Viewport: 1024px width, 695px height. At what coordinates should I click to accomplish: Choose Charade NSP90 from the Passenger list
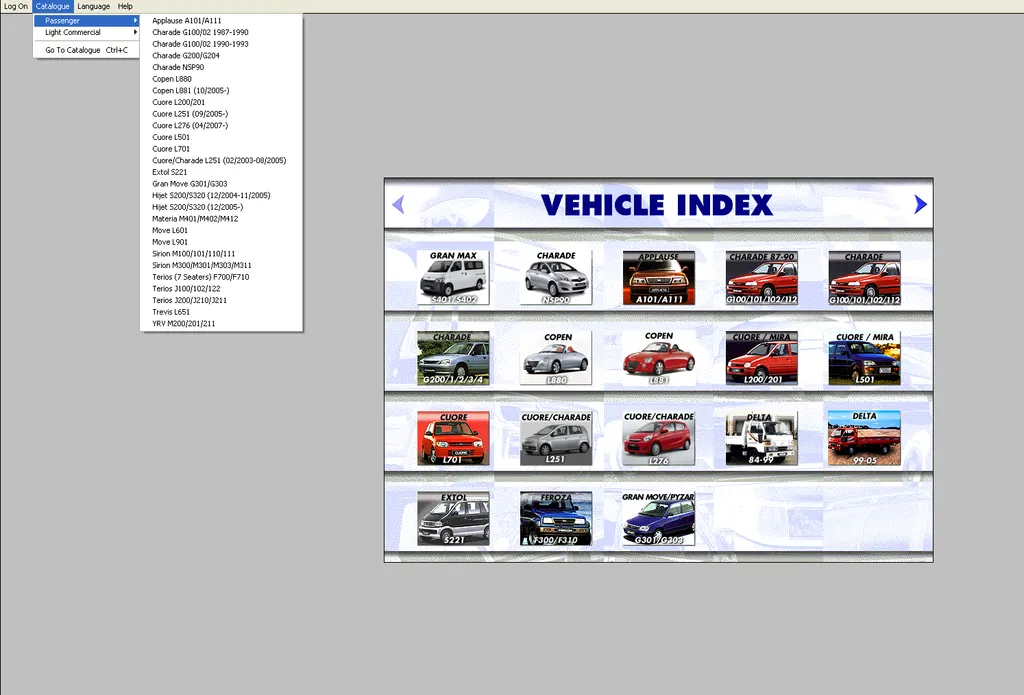221,67
